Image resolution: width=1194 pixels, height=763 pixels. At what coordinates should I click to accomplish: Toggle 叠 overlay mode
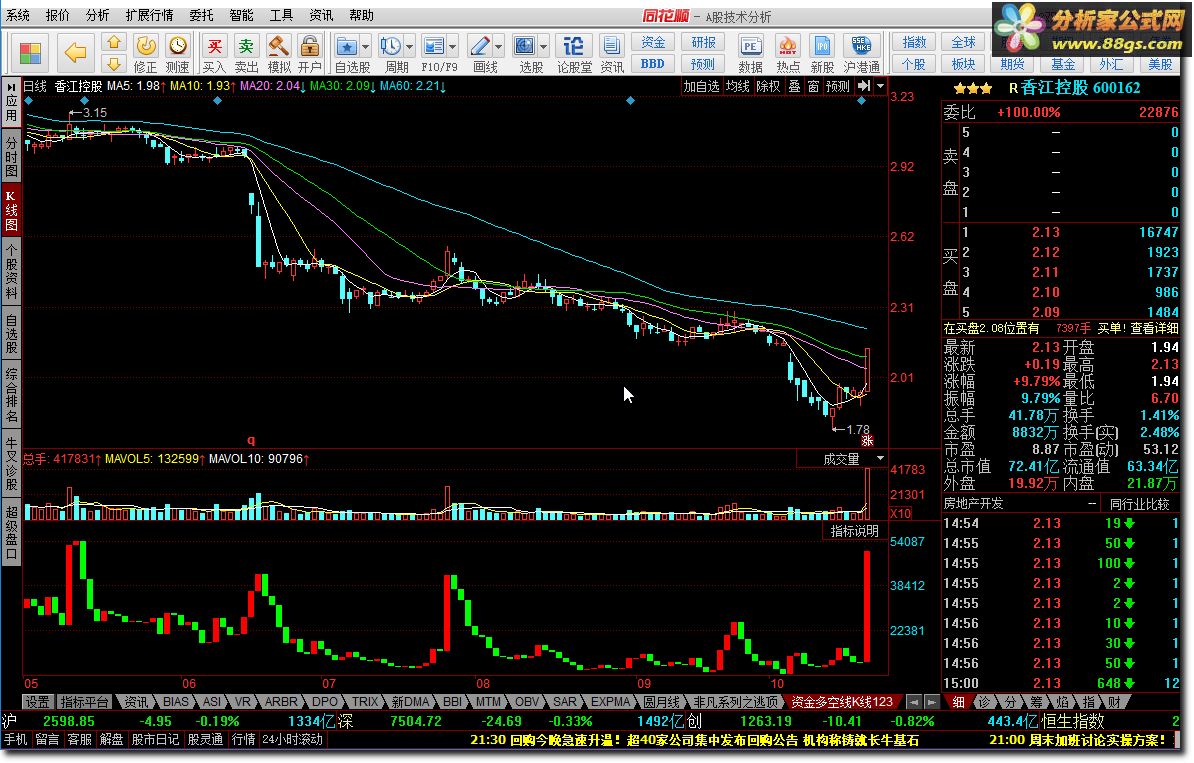pos(794,86)
